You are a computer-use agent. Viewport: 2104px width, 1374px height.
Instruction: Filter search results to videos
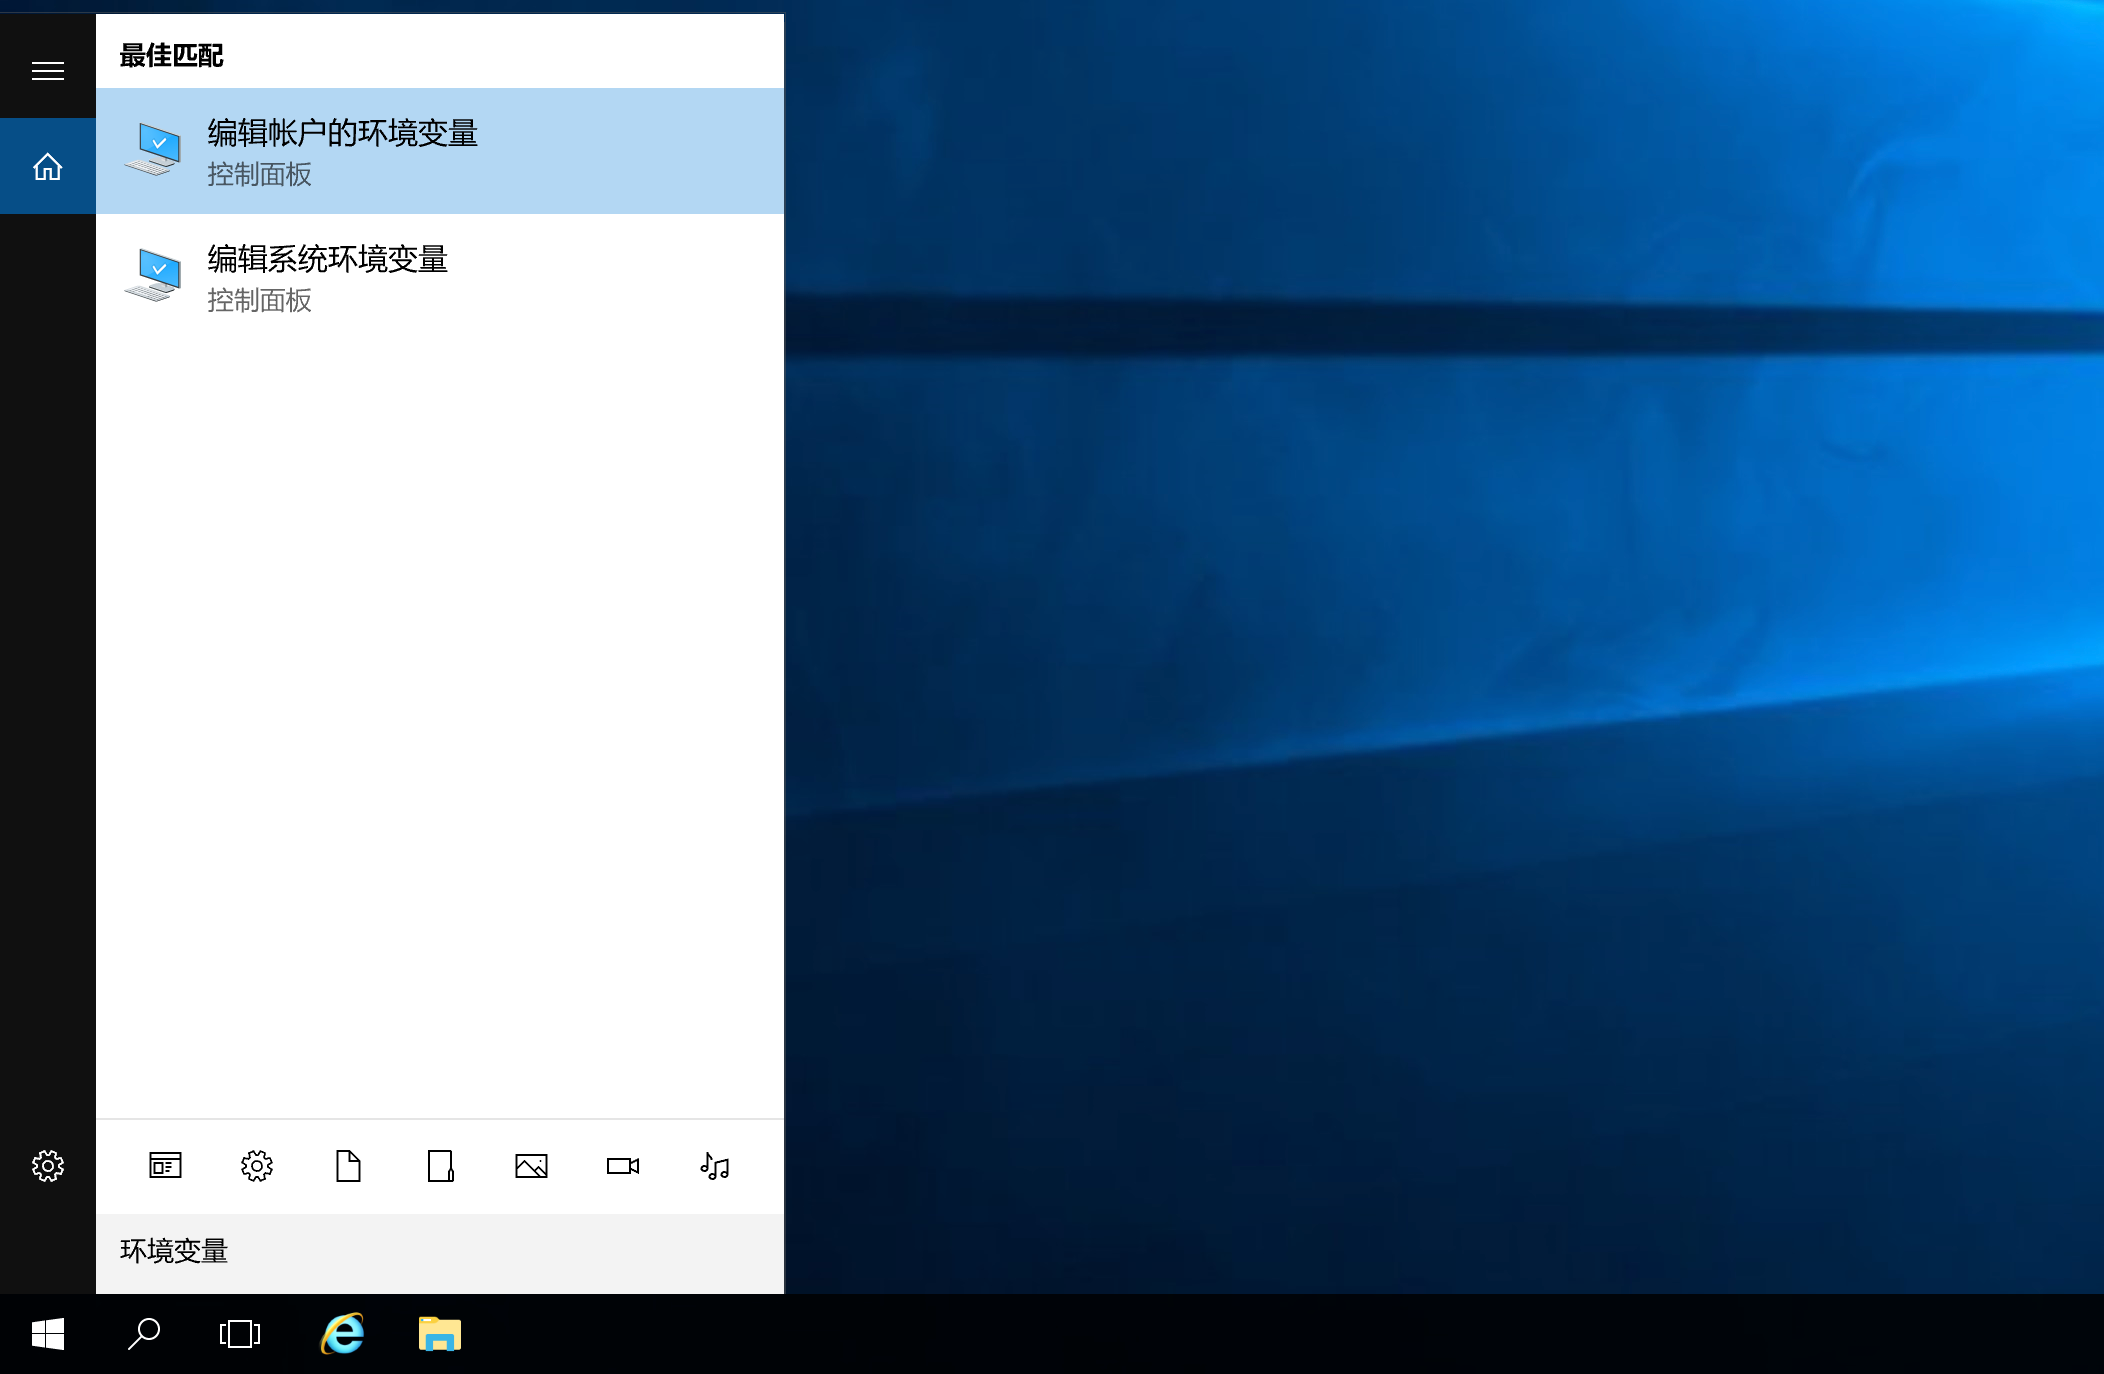[622, 1166]
